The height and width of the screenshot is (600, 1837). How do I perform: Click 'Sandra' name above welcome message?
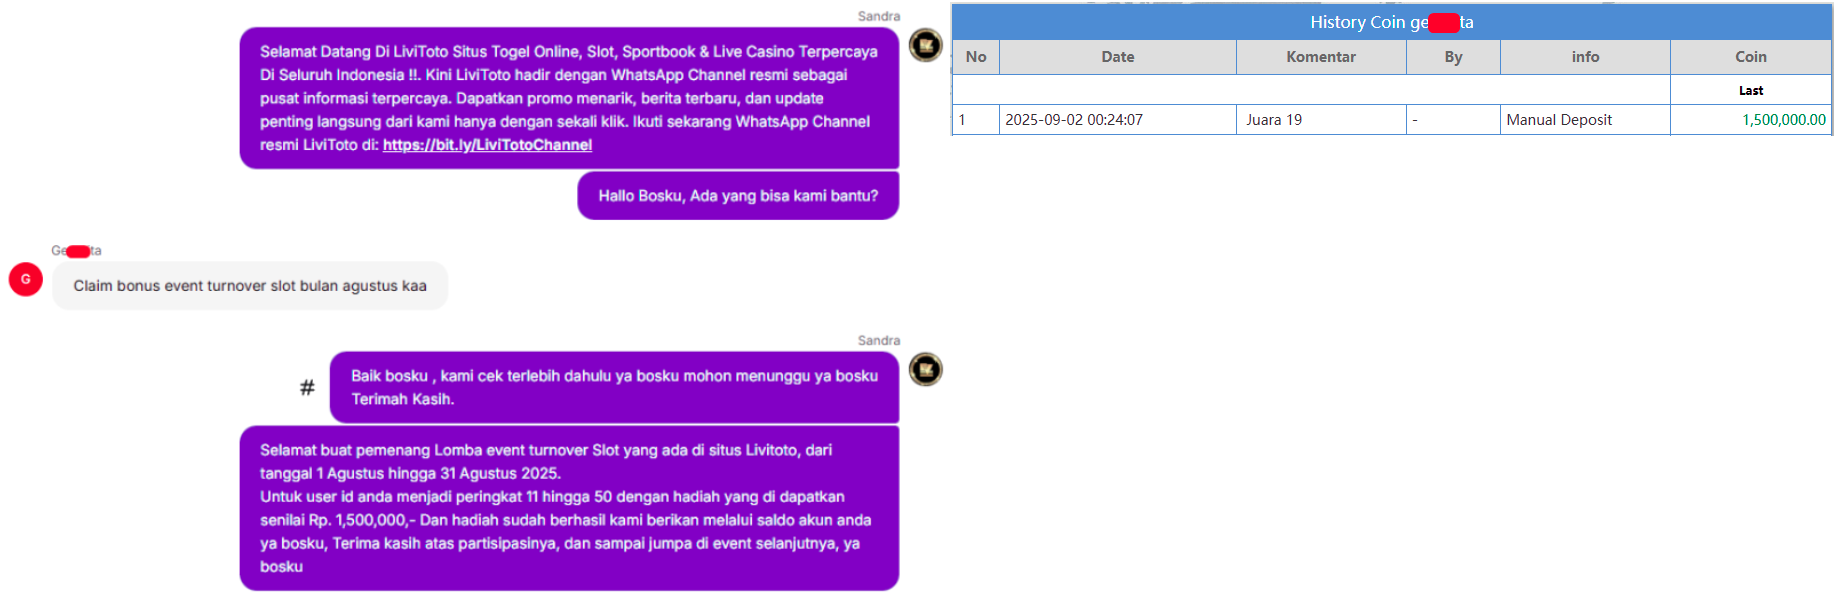(879, 16)
